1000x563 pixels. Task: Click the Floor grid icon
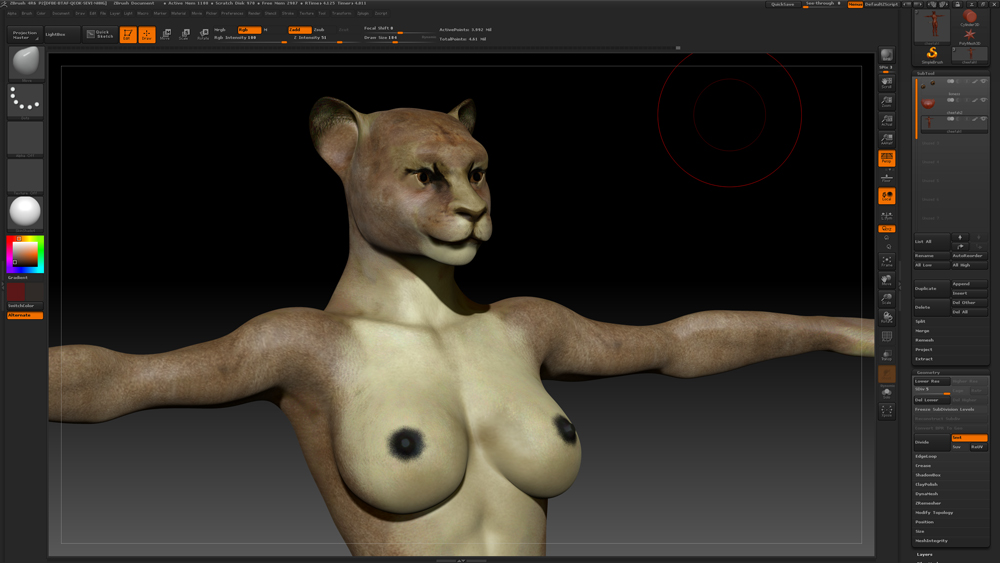[x=886, y=178]
